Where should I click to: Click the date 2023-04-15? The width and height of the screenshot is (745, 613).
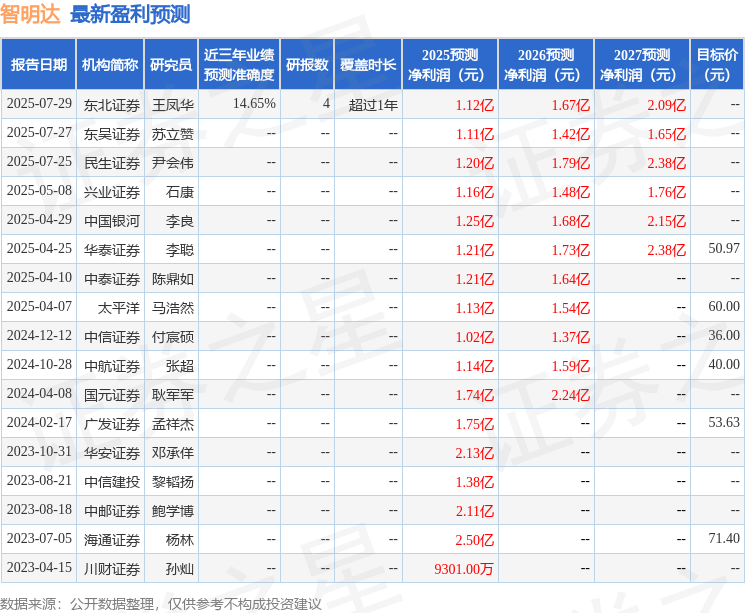[x=39, y=567]
